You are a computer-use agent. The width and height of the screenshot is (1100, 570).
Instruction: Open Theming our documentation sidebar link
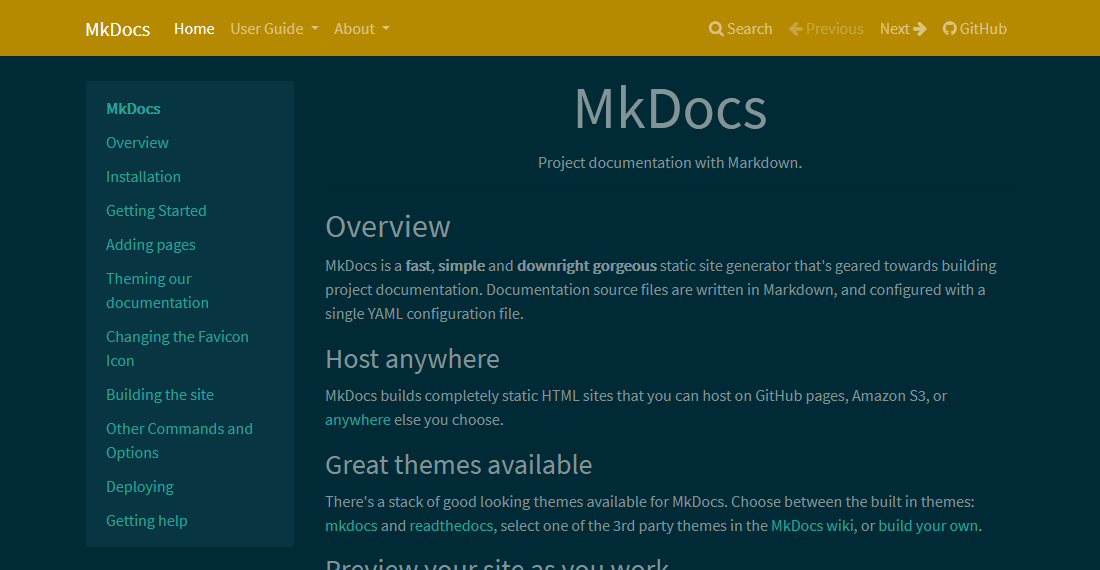(x=157, y=290)
